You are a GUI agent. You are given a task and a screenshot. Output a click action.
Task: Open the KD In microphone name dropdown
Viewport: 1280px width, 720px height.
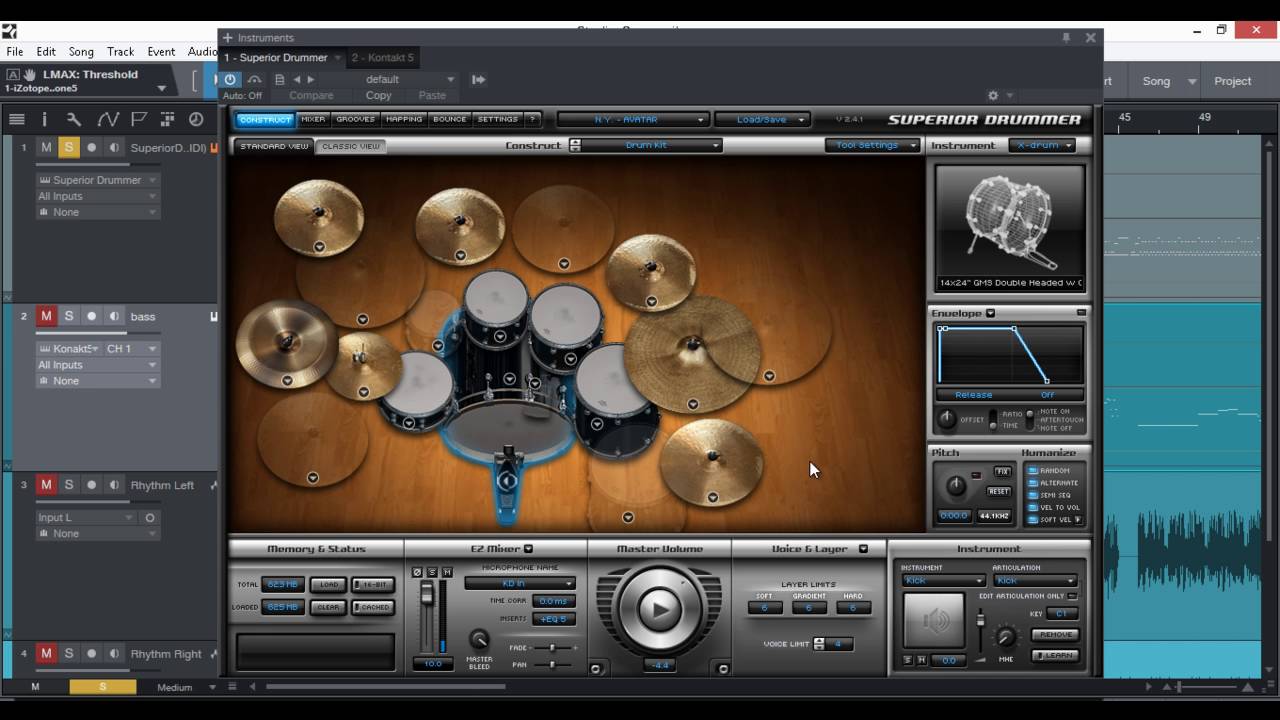(520, 583)
